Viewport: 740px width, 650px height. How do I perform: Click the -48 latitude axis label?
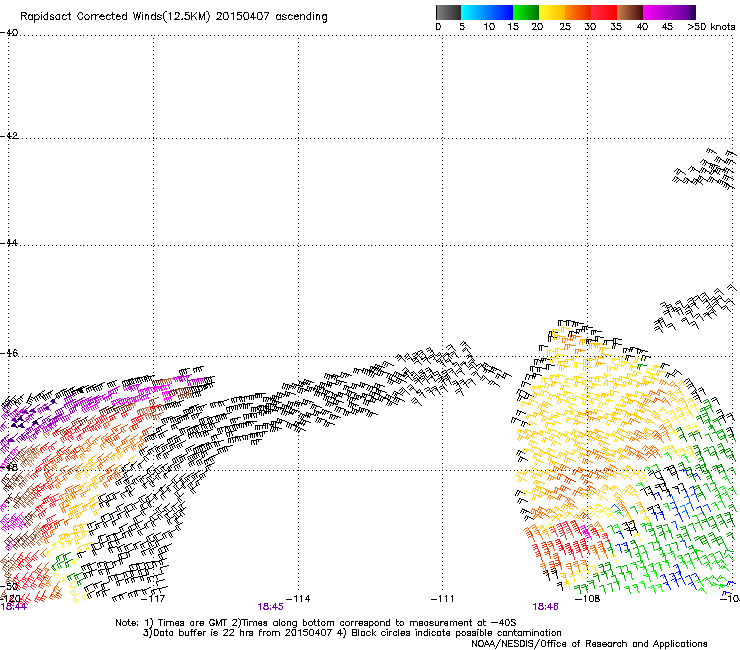(9, 467)
